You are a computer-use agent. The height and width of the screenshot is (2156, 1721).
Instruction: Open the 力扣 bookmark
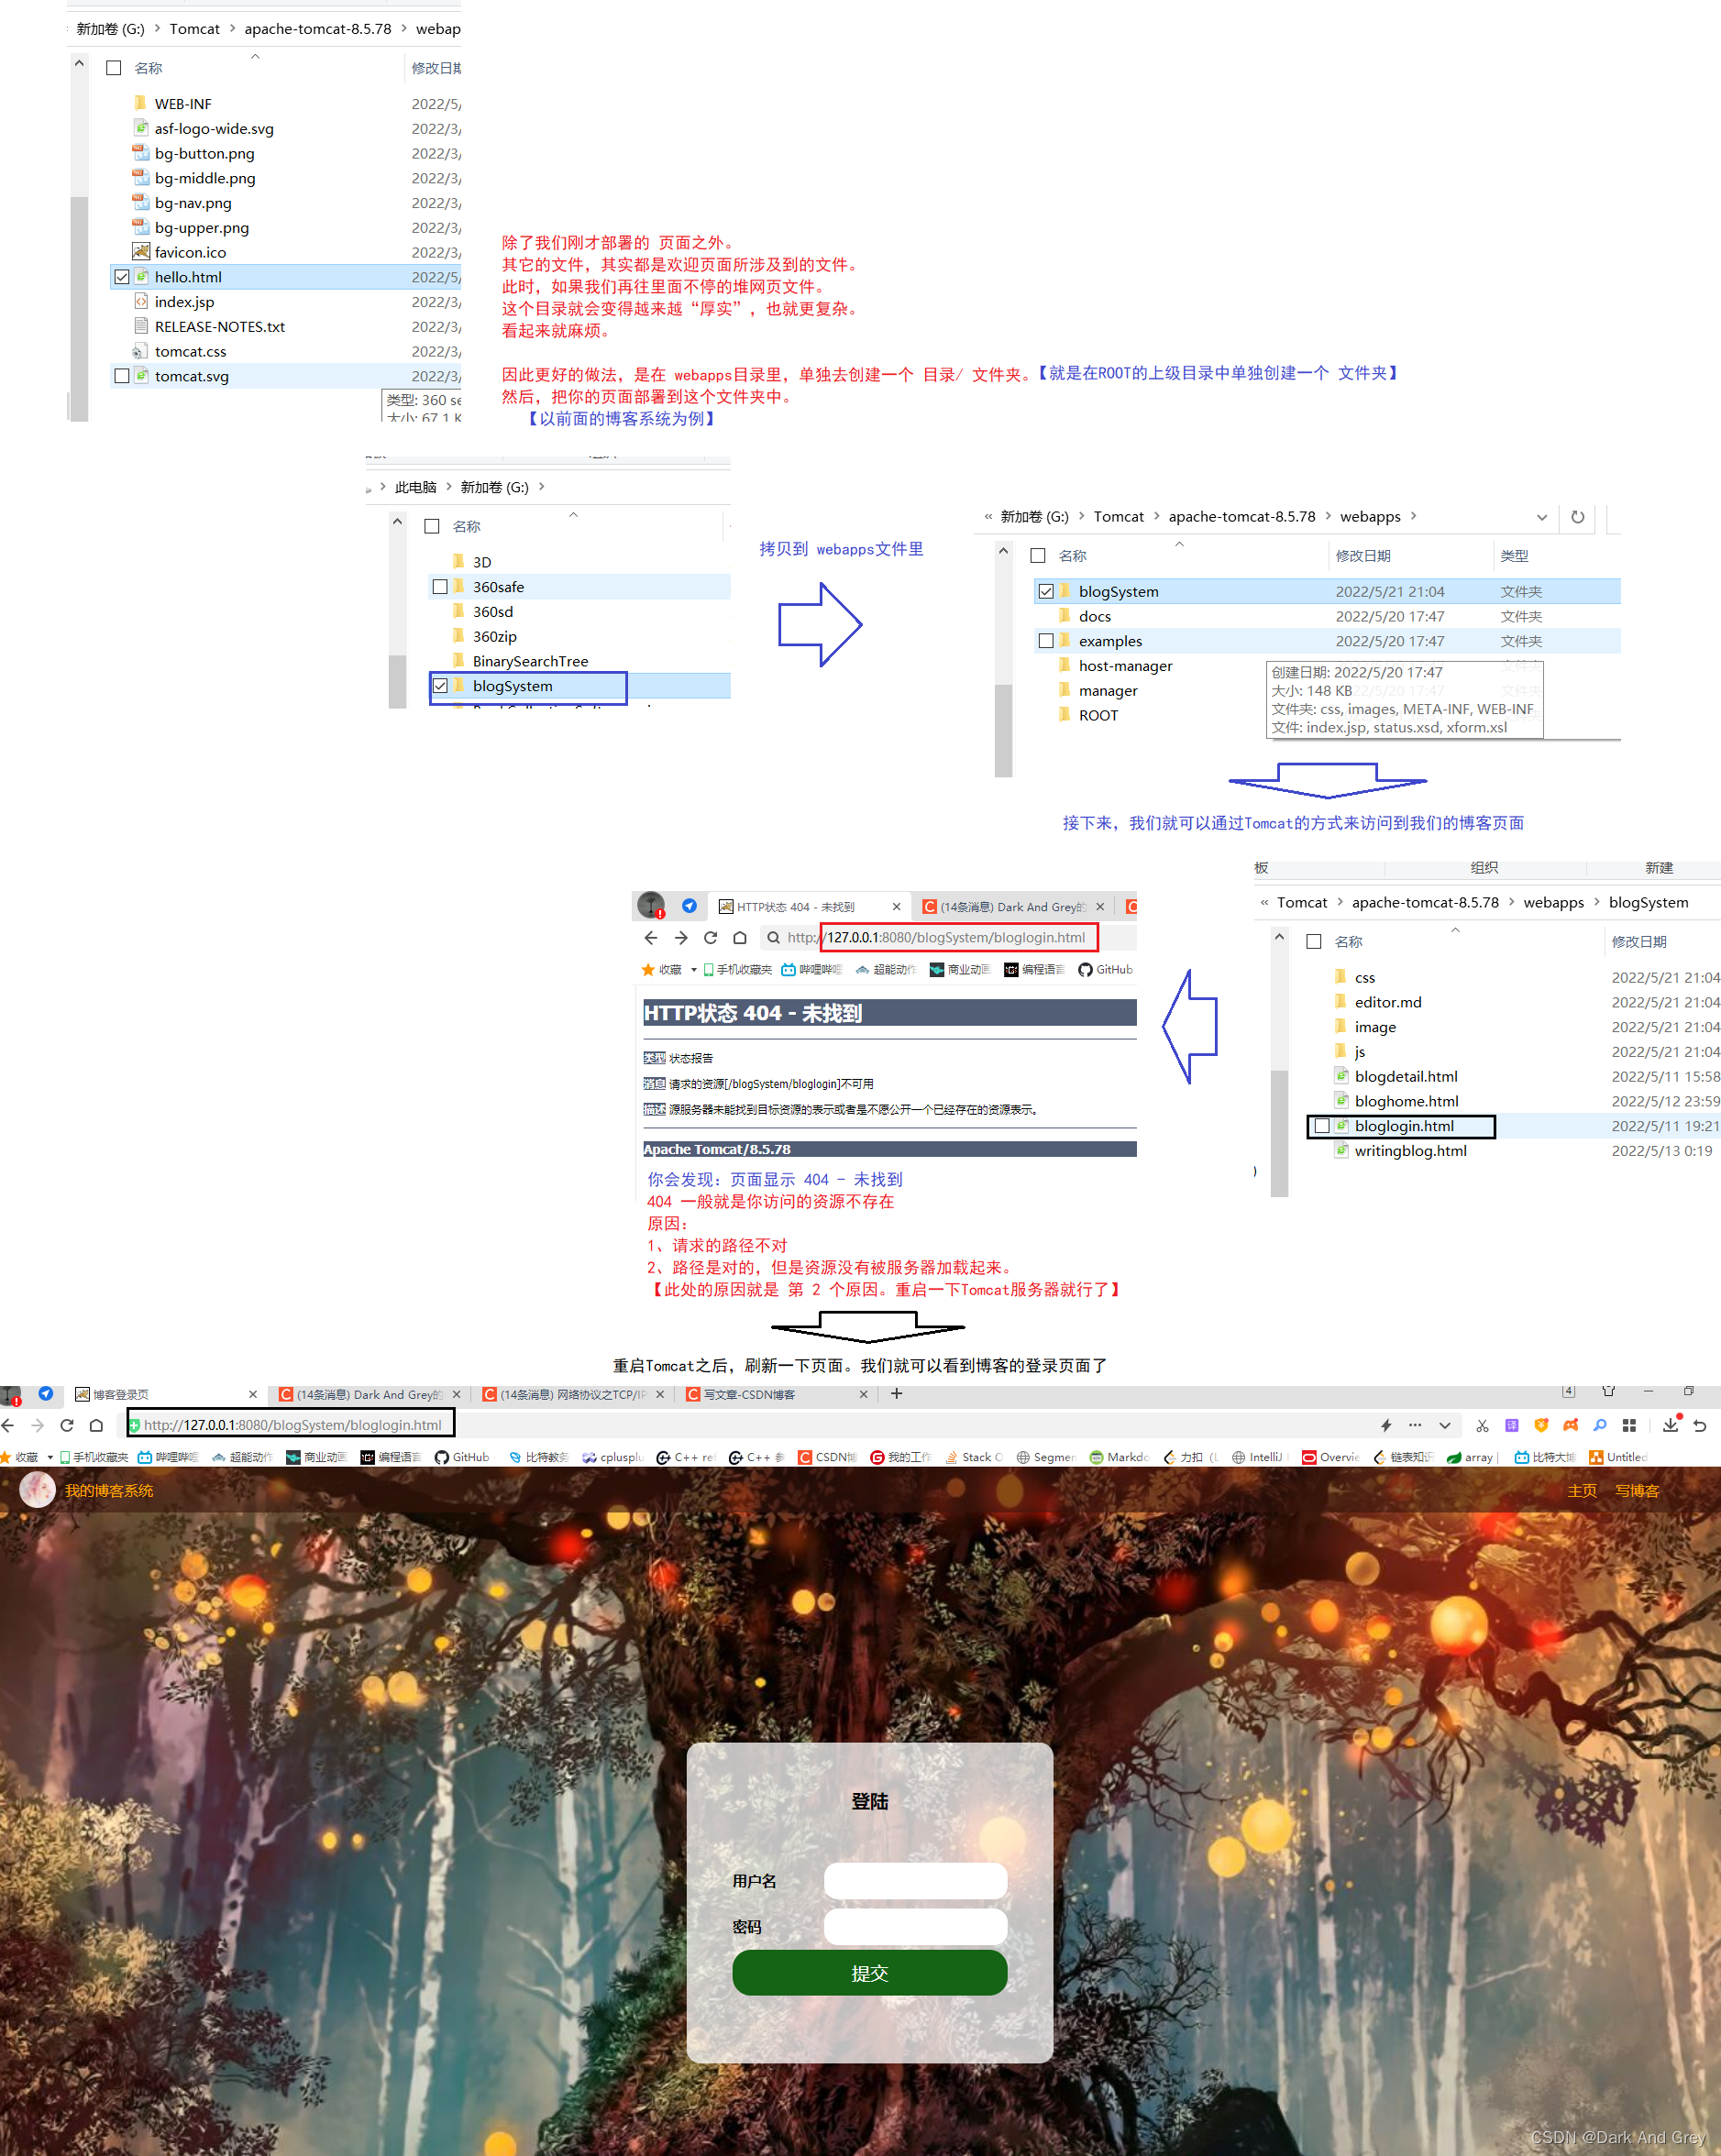[x=1190, y=1457]
